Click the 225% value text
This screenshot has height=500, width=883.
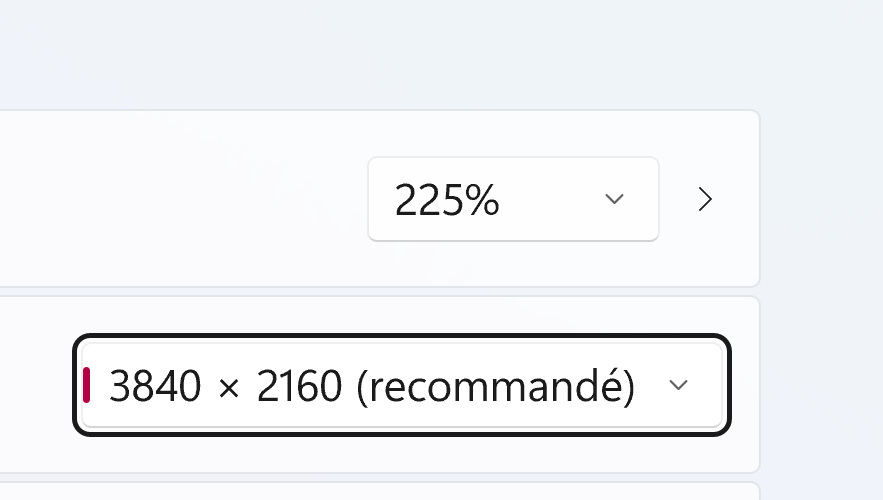[446, 200]
